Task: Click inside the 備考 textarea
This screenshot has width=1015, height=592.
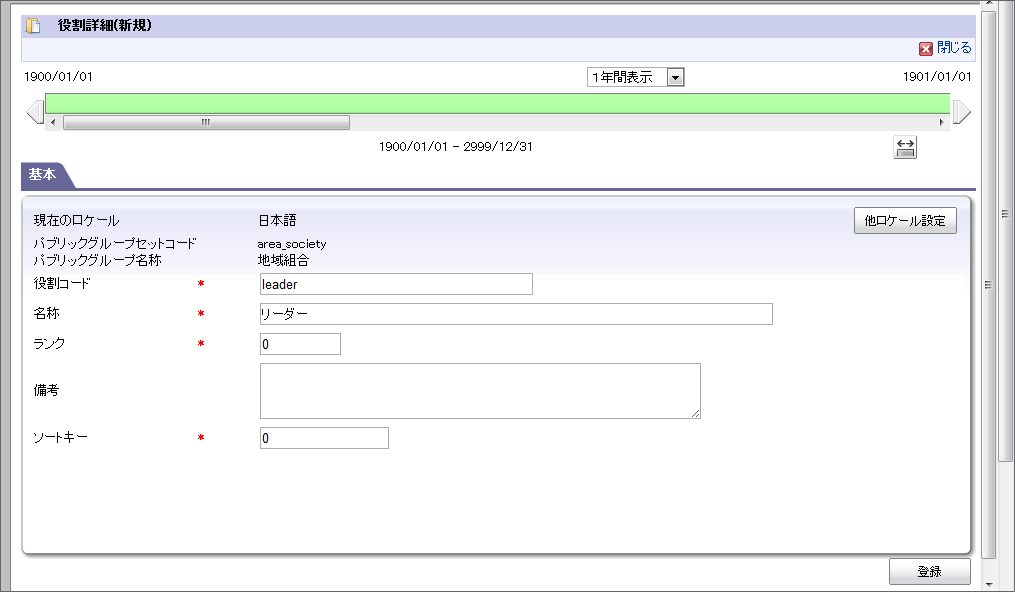Action: [480, 391]
